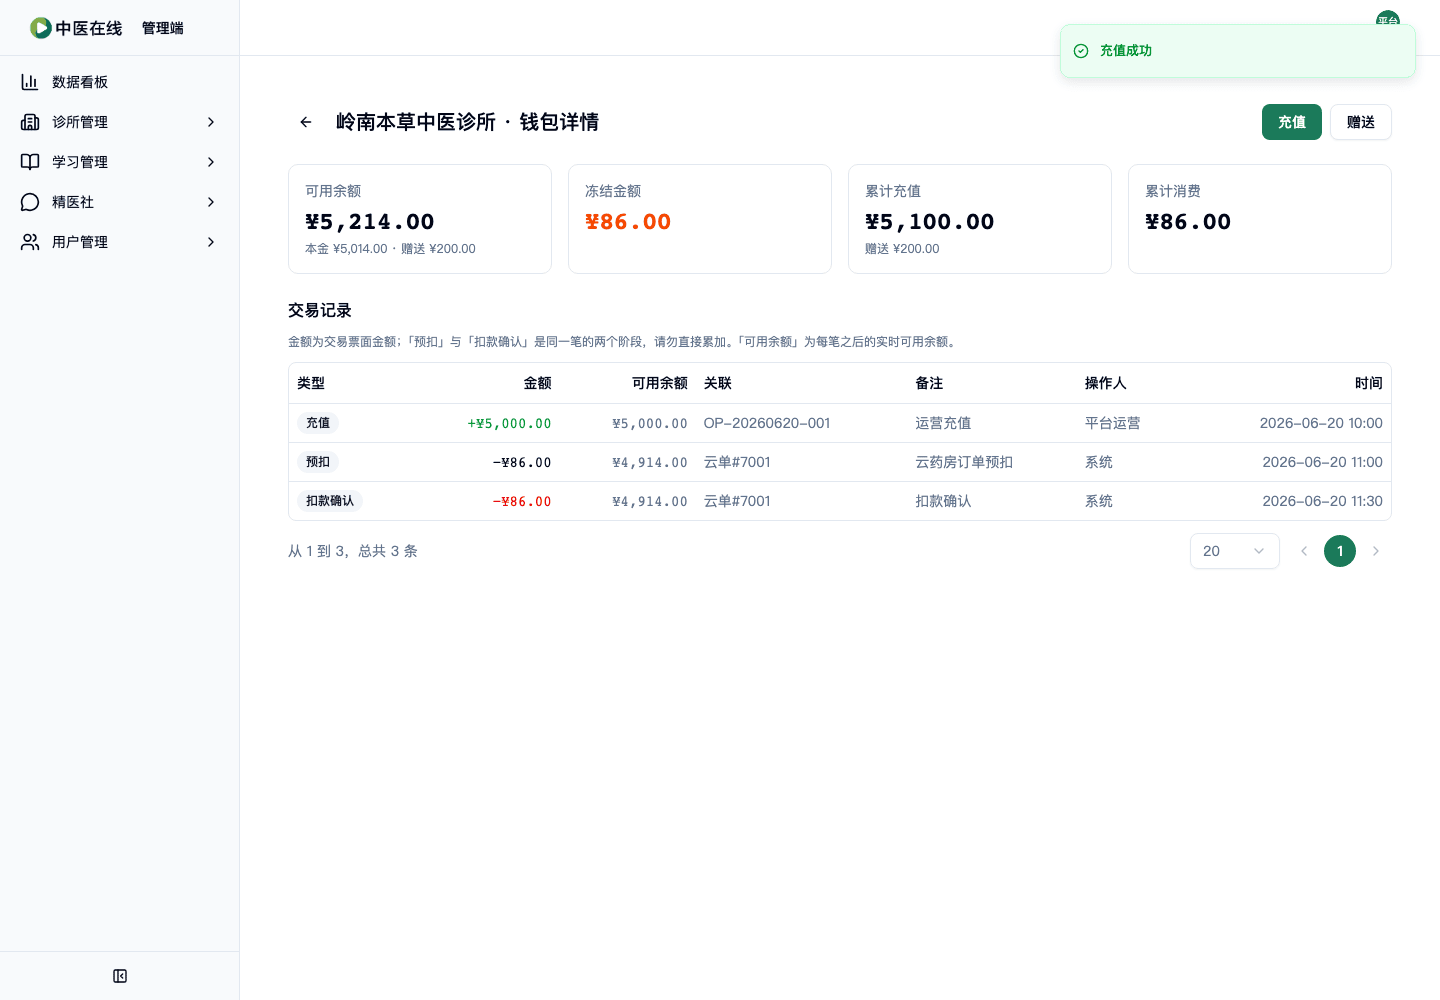Click the 精医社 chat bubble icon
This screenshot has height=1000, width=1440.
[30, 202]
